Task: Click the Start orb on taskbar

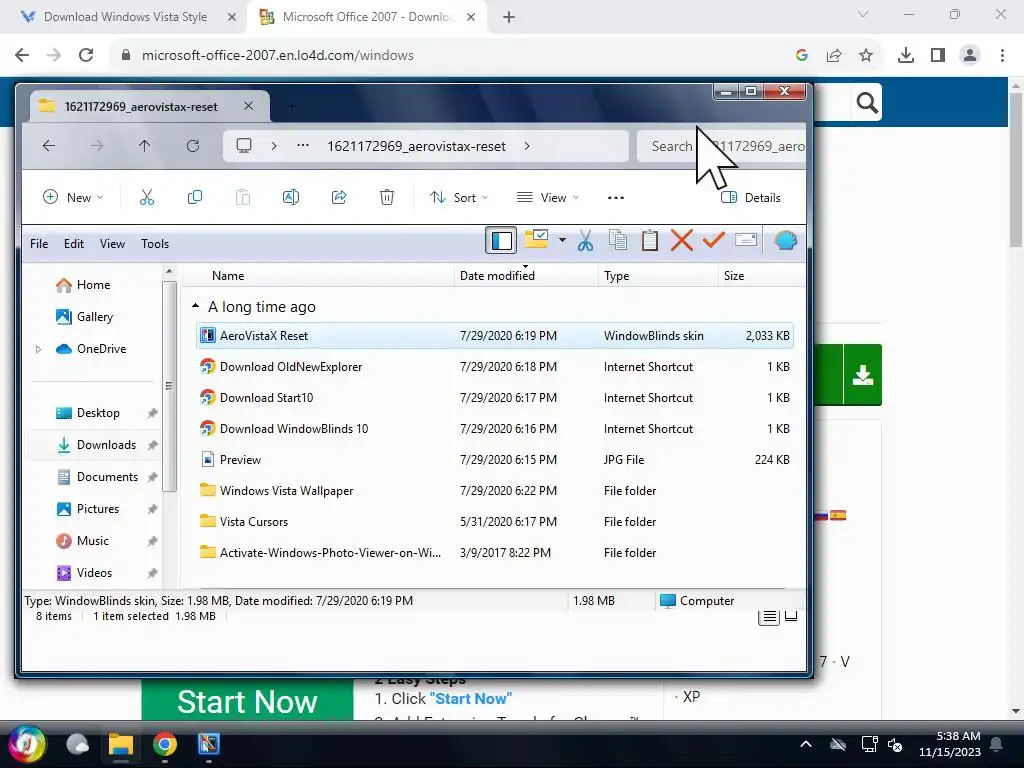Action: point(27,744)
